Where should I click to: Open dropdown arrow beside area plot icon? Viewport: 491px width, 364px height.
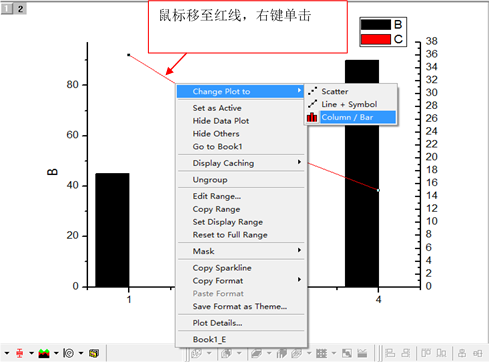tap(56, 353)
